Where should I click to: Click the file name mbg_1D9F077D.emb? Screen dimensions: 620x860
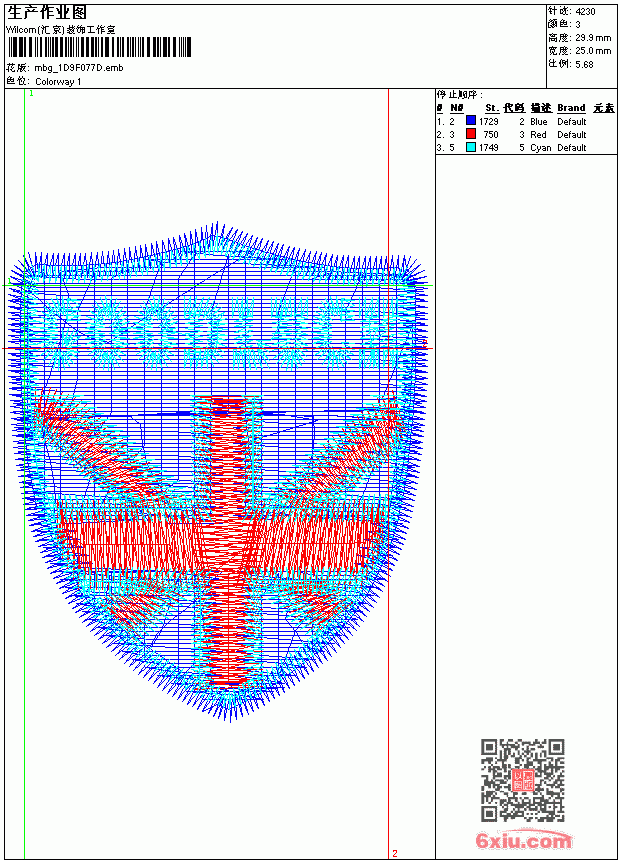click(x=78, y=68)
